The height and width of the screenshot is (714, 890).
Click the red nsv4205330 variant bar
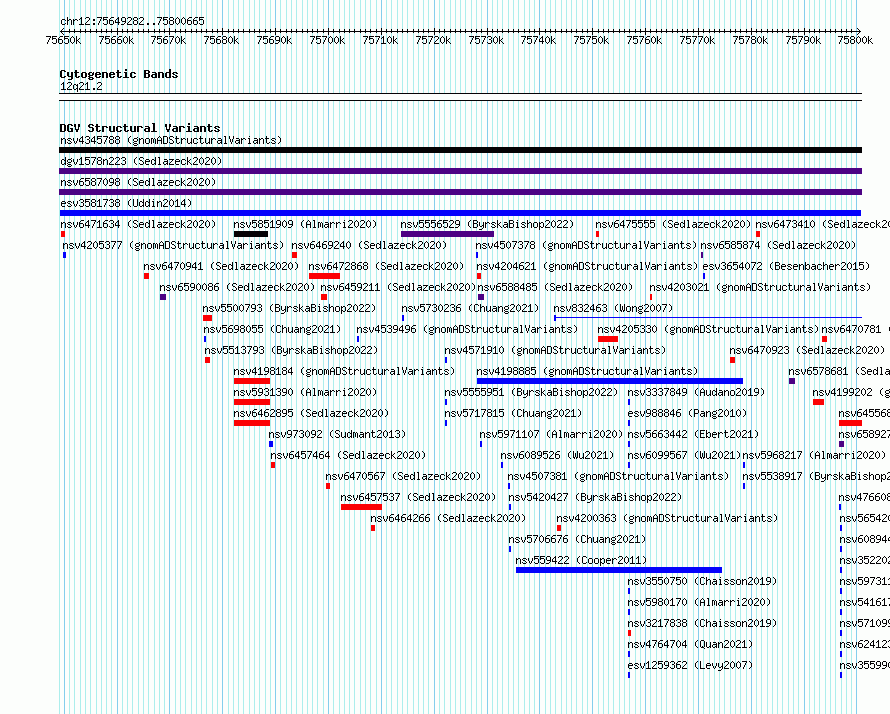click(x=608, y=339)
